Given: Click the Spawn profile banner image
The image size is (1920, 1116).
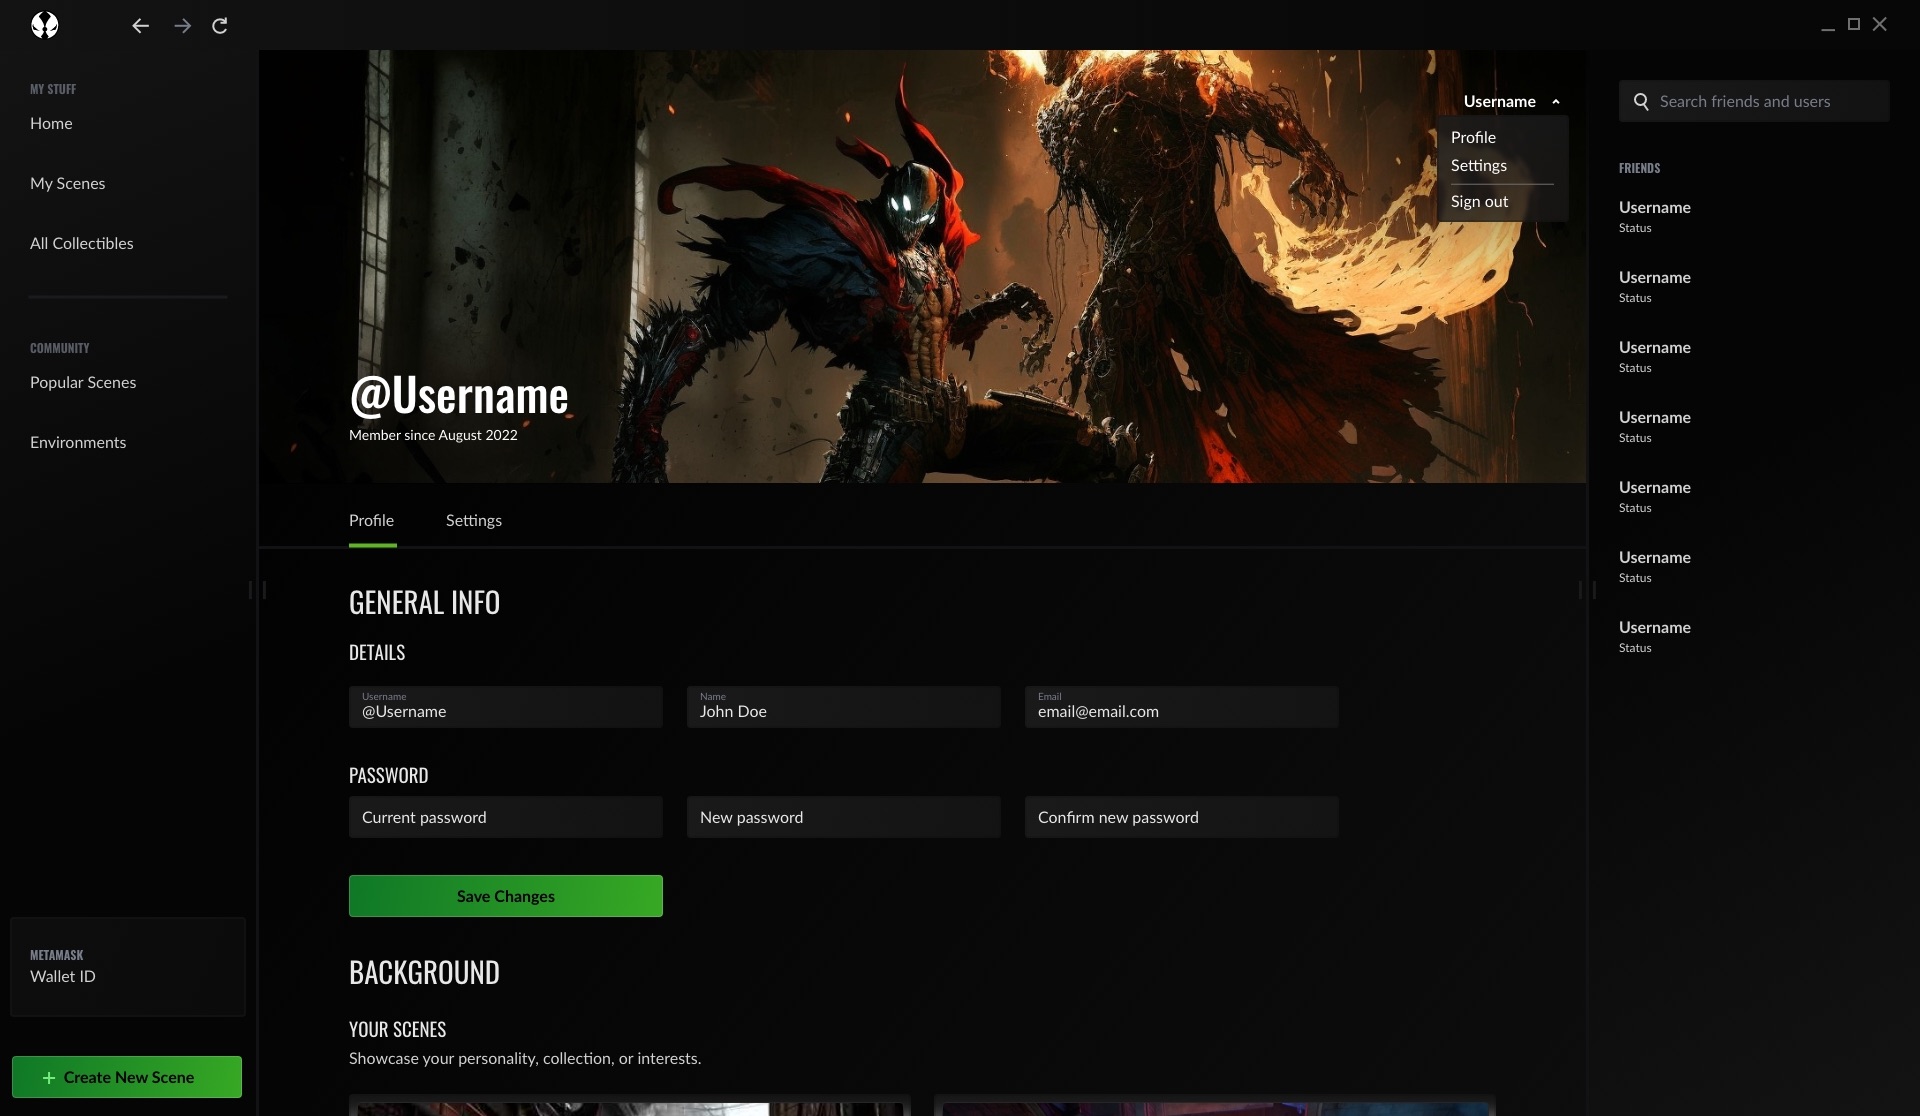Looking at the screenshot, I should click(922, 266).
